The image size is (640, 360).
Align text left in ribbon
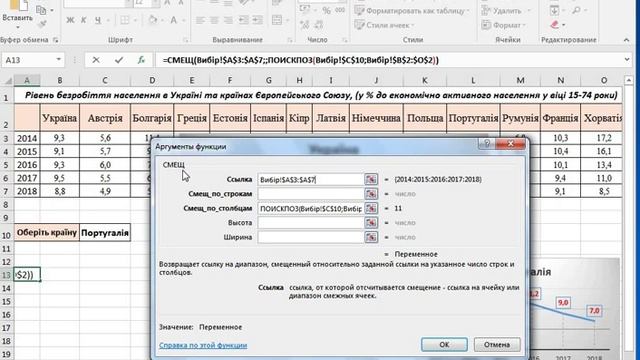coord(200,20)
